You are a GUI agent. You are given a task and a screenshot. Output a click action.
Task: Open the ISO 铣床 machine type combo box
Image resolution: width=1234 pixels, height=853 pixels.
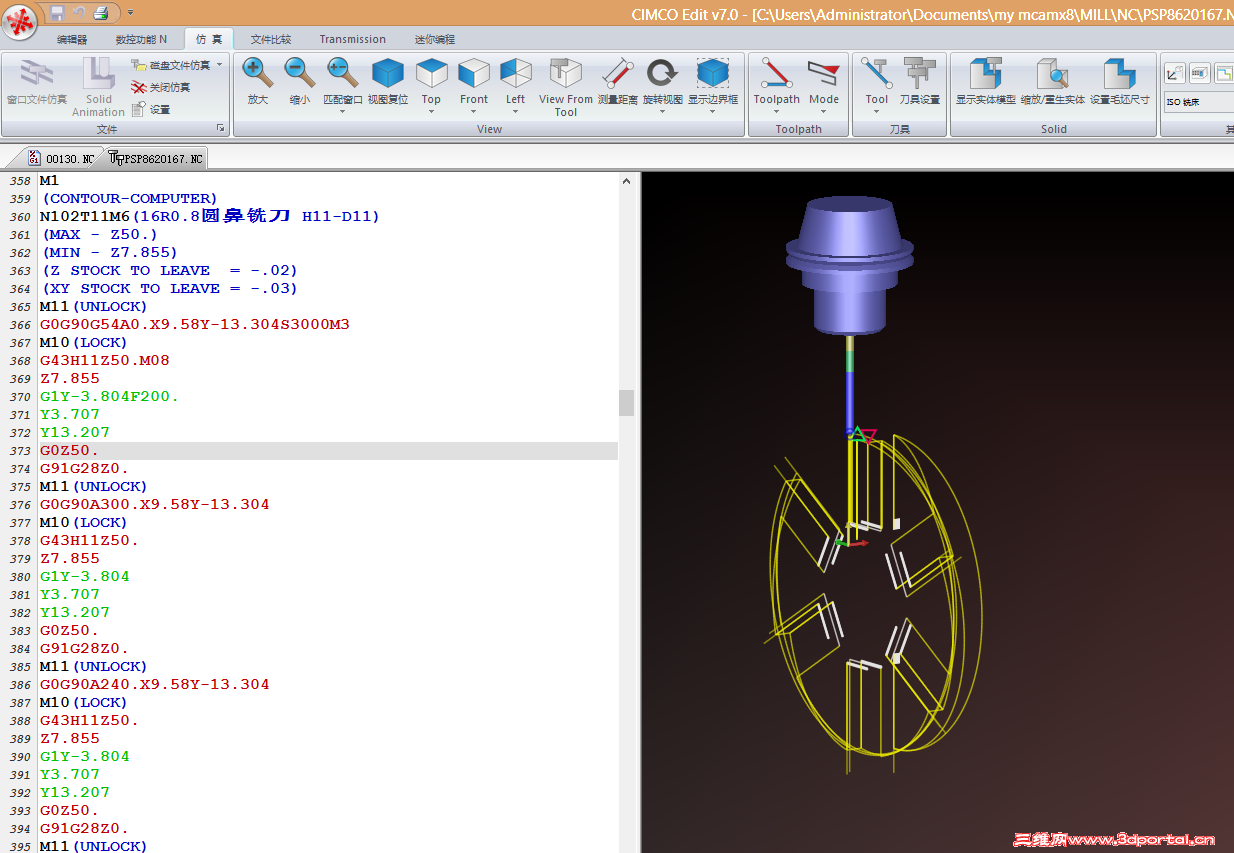point(1199,101)
